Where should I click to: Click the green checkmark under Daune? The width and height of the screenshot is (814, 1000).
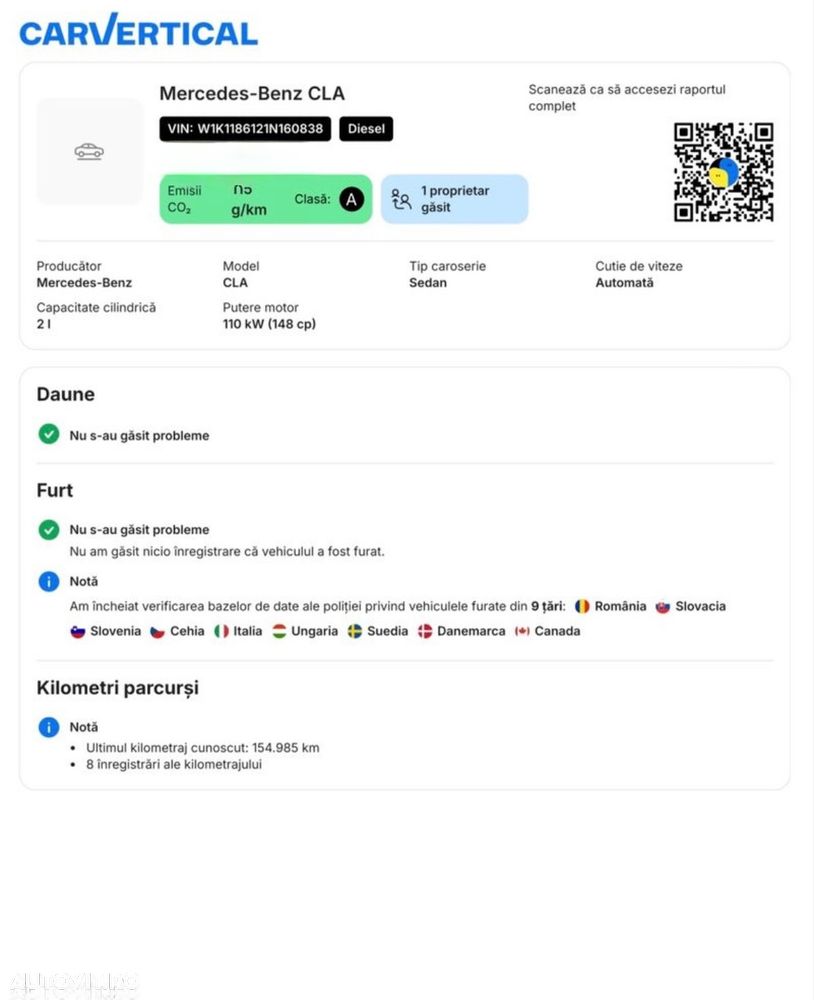(x=49, y=434)
